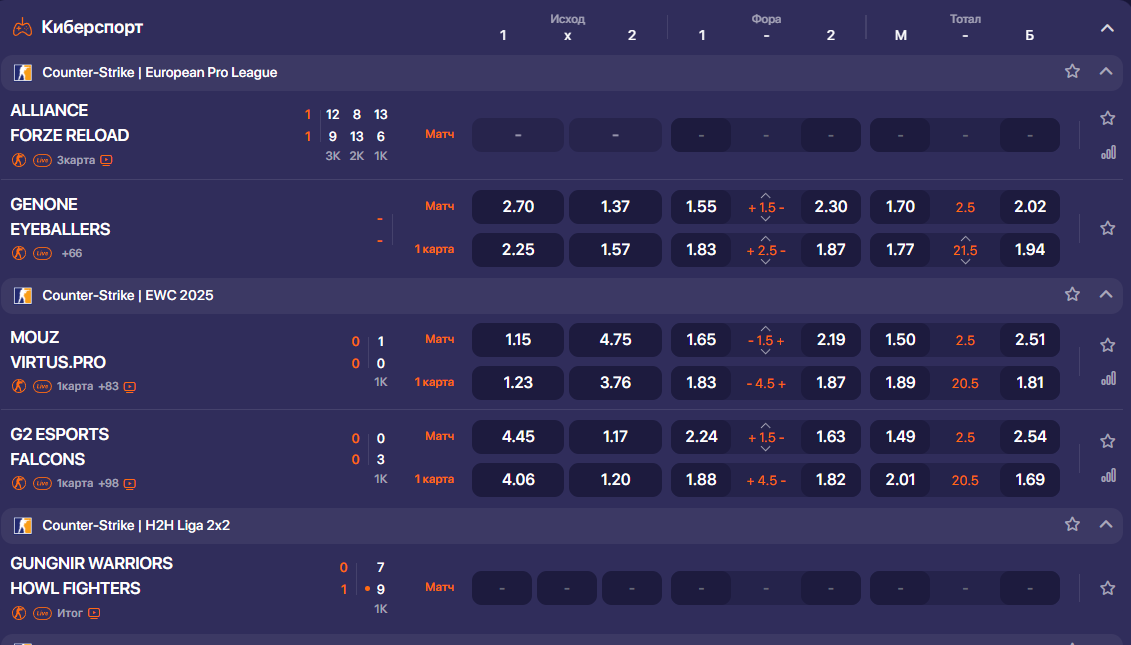The width and height of the screenshot is (1131, 645).
Task: Open statistics for Alliance vs Forze Reload
Action: pyautogui.click(x=1109, y=152)
